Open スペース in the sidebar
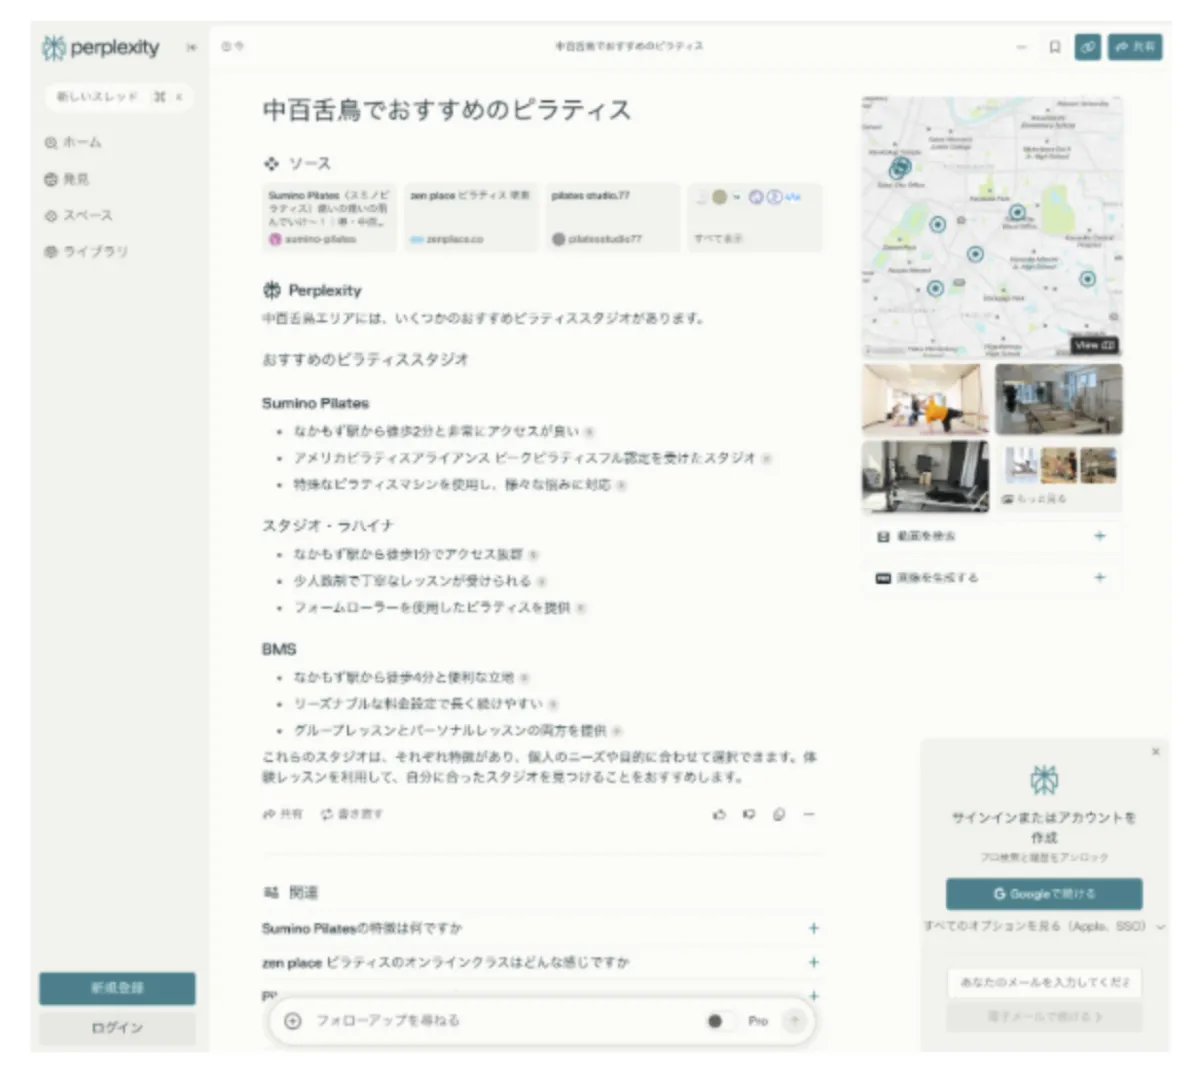The height and width of the screenshot is (1076, 1200). pos(79,215)
